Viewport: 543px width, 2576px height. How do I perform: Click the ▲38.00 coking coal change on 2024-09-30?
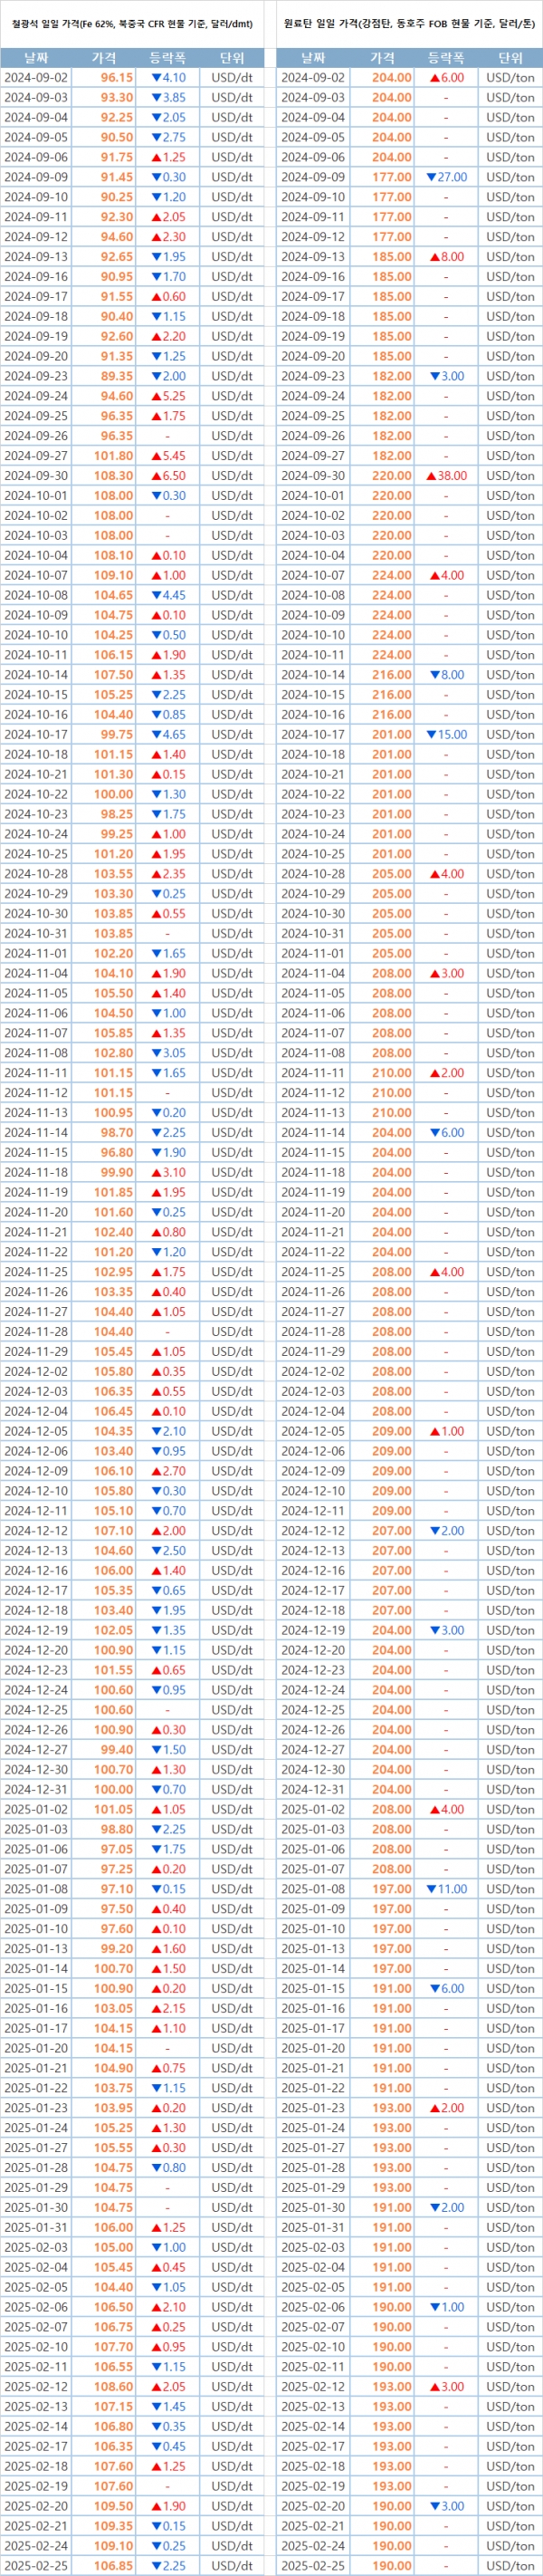tap(446, 476)
